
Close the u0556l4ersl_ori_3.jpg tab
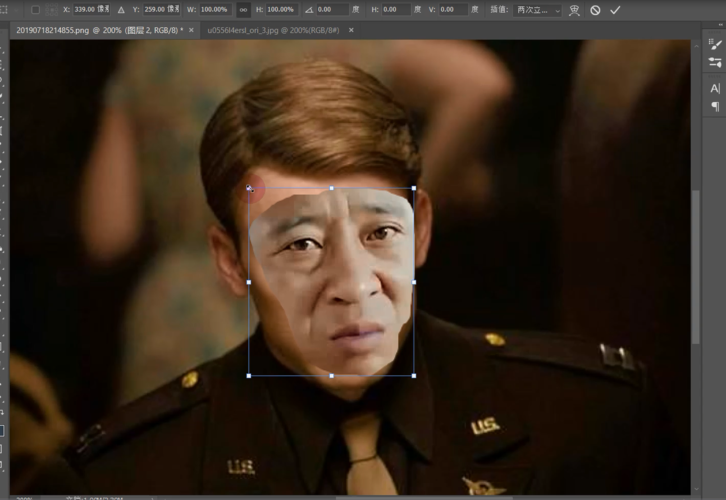click(x=351, y=30)
